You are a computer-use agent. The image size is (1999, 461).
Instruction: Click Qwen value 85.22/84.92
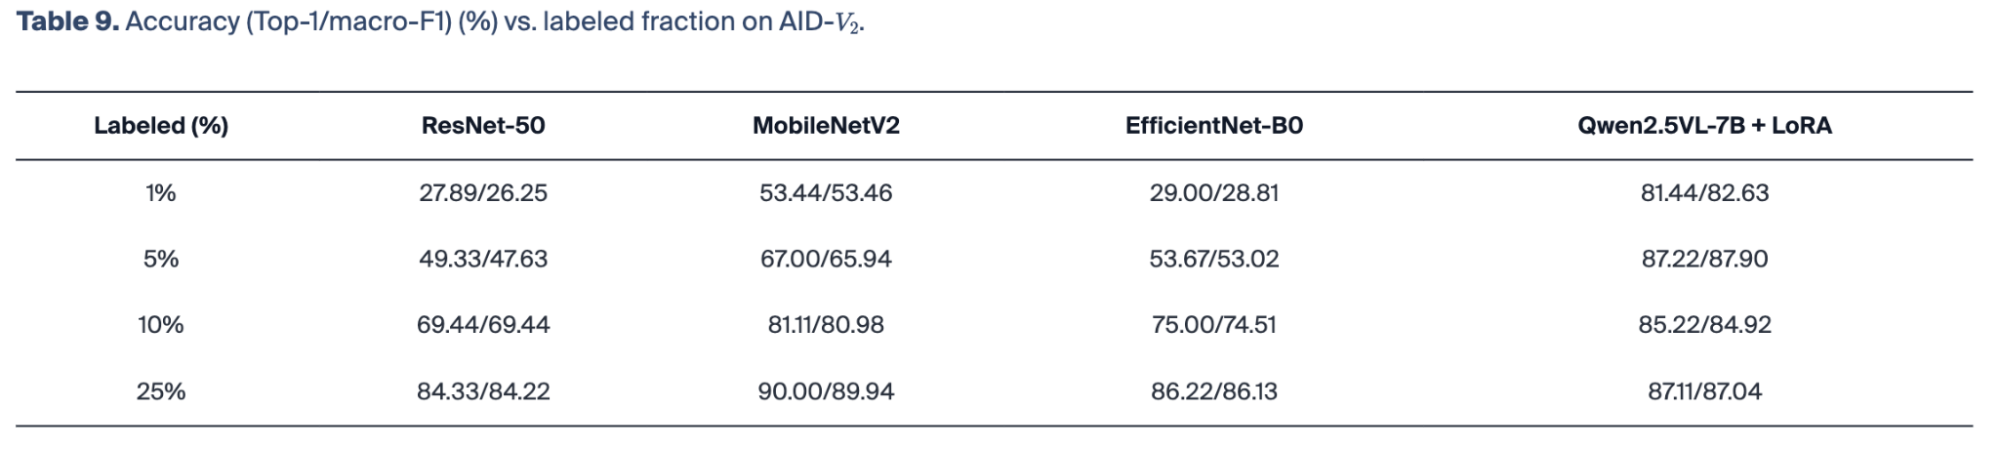coord(1705,325)
